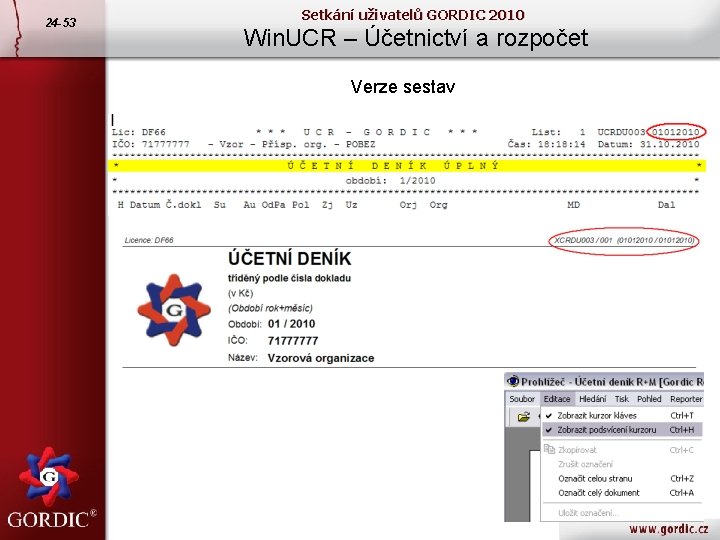
Task: Open the Soubor menu in Prohlížeč window
Action: pos(522,399)
